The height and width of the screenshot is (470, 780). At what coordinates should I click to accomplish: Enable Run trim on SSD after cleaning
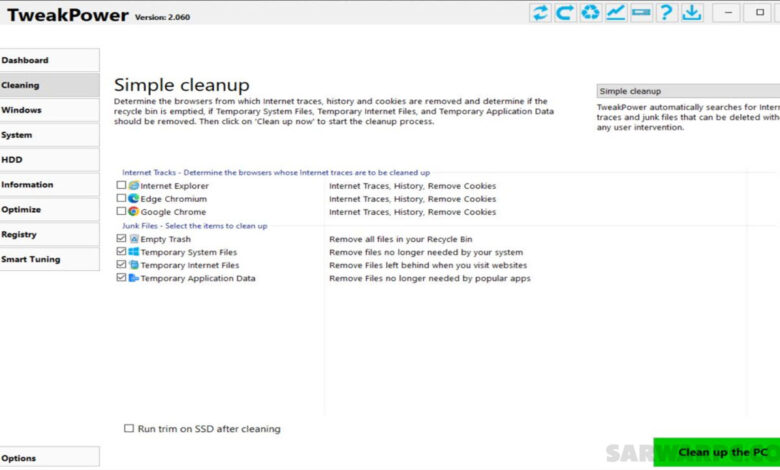(129, 428)
